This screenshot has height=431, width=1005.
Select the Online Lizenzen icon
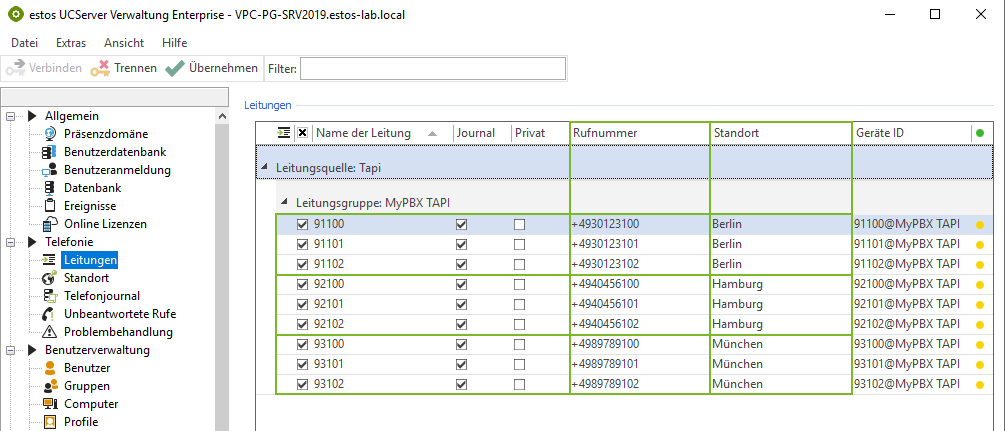49,224
